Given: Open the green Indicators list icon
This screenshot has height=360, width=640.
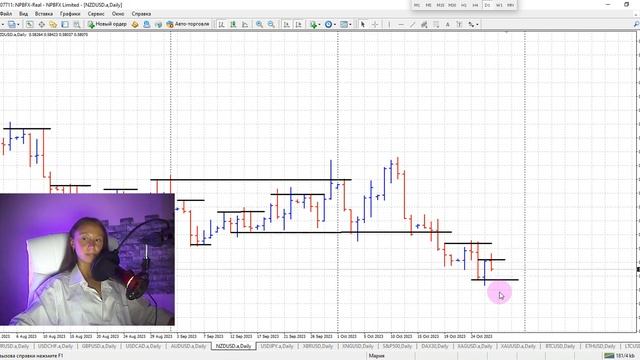Looking at the screenshot, I should [x=313, y=24].
